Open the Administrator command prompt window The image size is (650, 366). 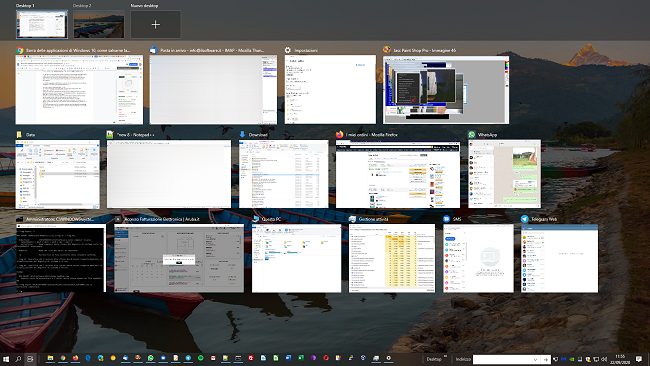click(x=61, y=258)
